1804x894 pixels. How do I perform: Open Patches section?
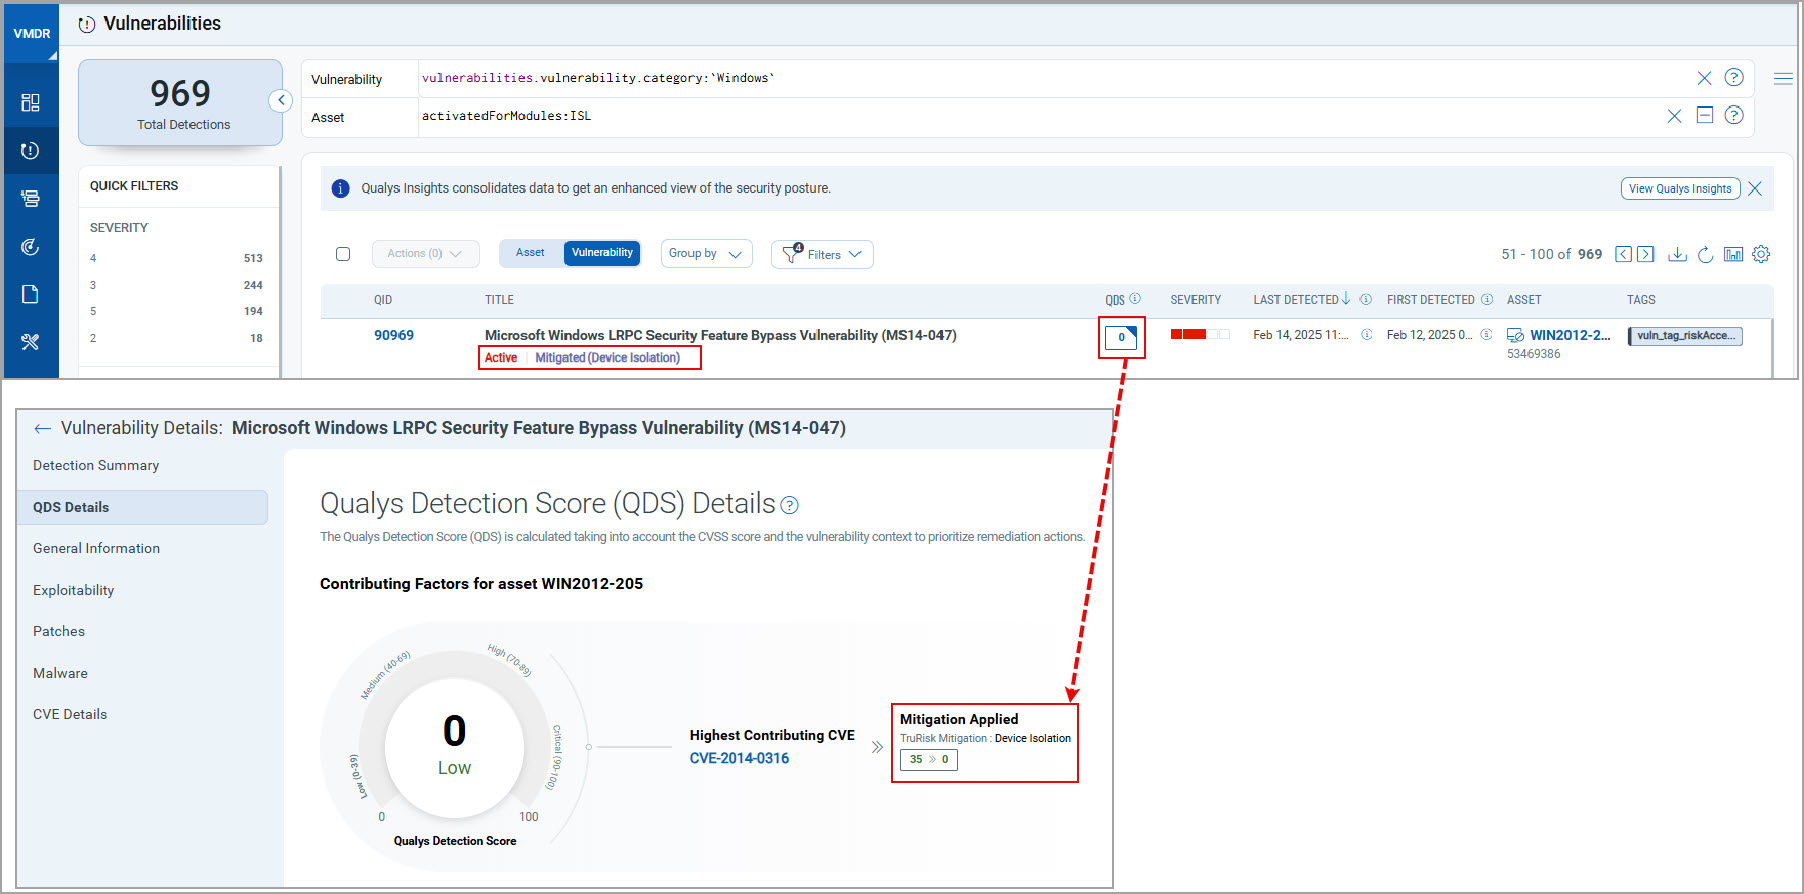(x=59, y=631)
